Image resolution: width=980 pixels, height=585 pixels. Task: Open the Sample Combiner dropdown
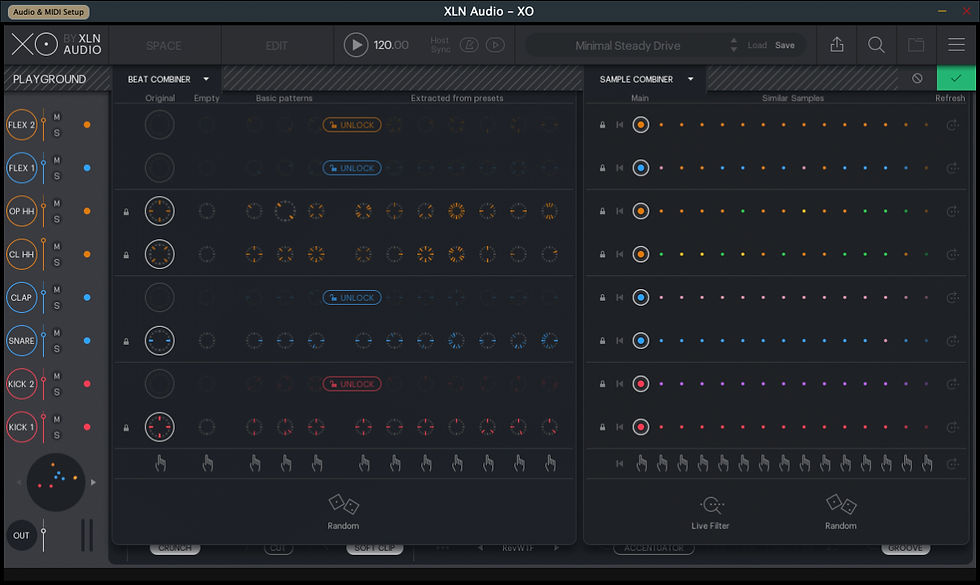646,79
